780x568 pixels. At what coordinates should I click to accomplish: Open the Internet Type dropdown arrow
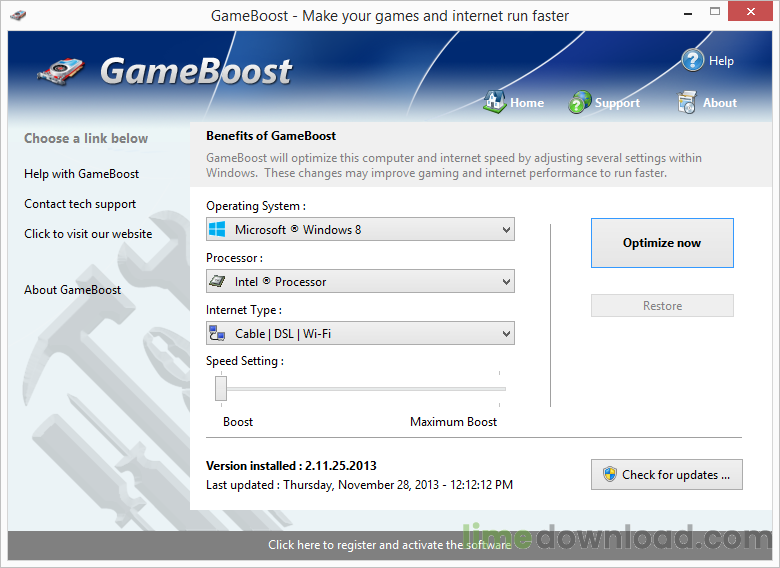coord(506,333)
